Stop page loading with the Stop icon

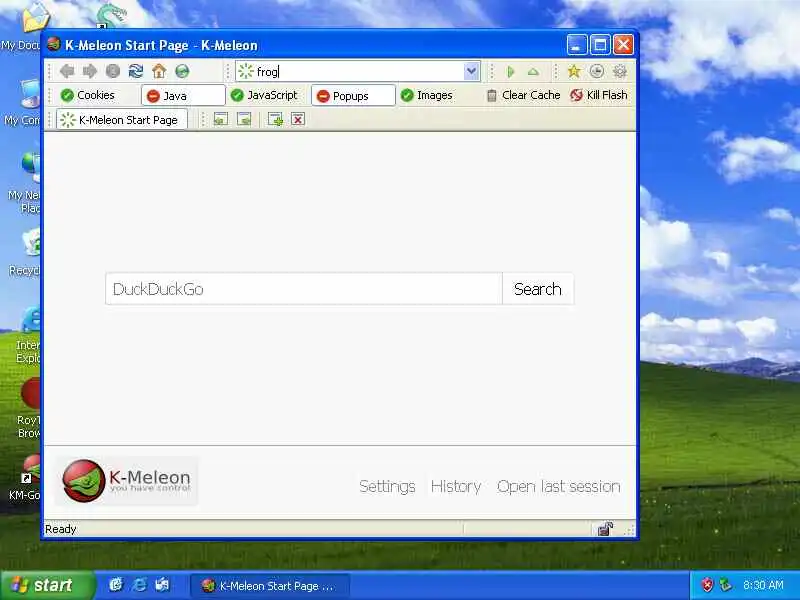(113, 71)
